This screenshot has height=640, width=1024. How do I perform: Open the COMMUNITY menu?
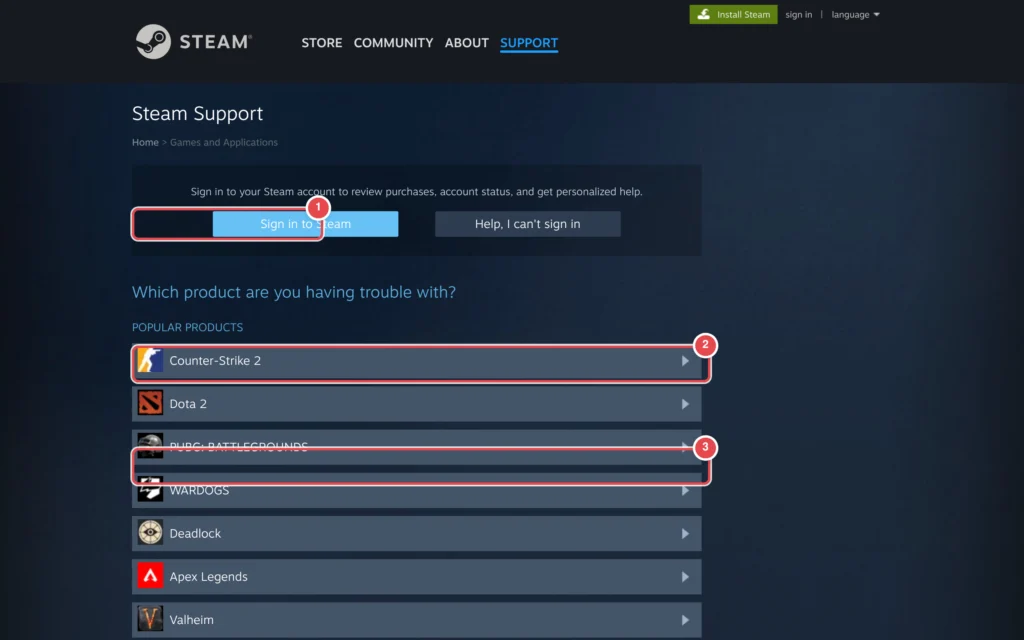tap(393, 43)
